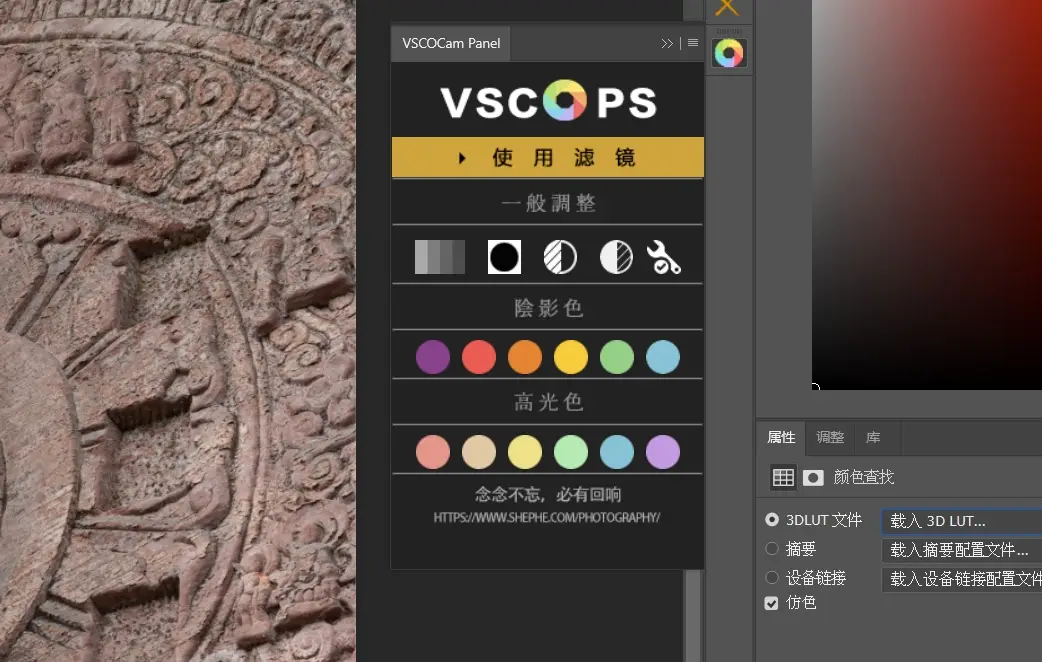This screenshot has height=662, width=1042.
Task: Click the right-hatched half-circle contrast icon
Action: [616, 257]
